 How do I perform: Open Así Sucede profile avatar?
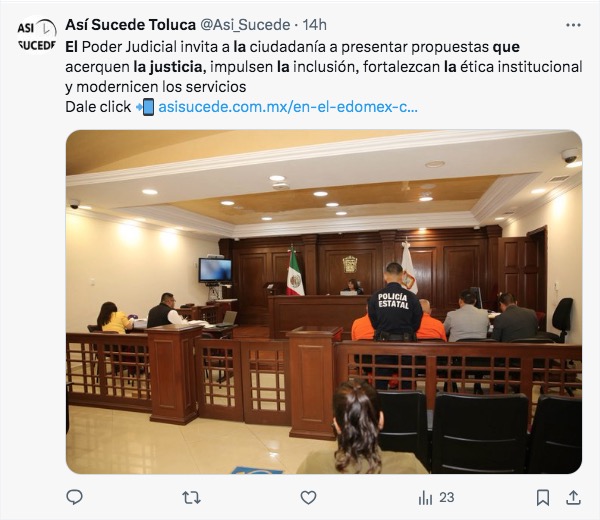[x=37, y=35]
